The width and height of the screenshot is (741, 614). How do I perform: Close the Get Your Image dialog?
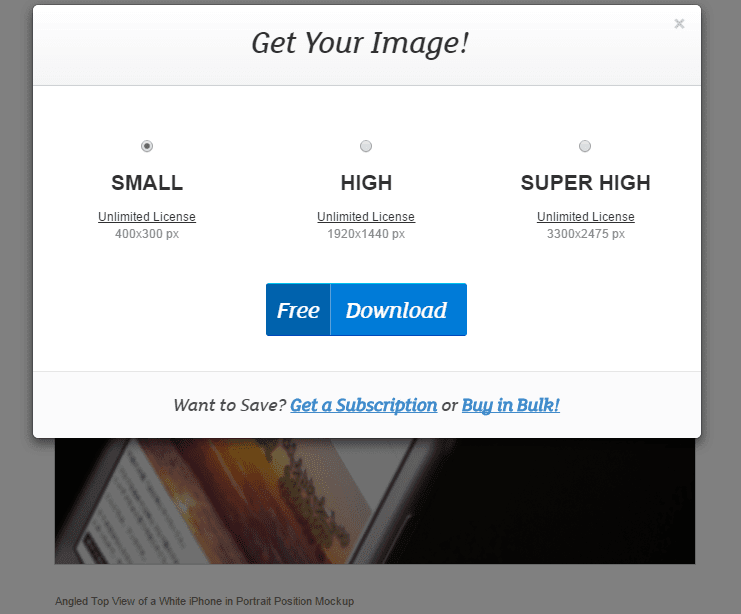click(x=679, y=24)
